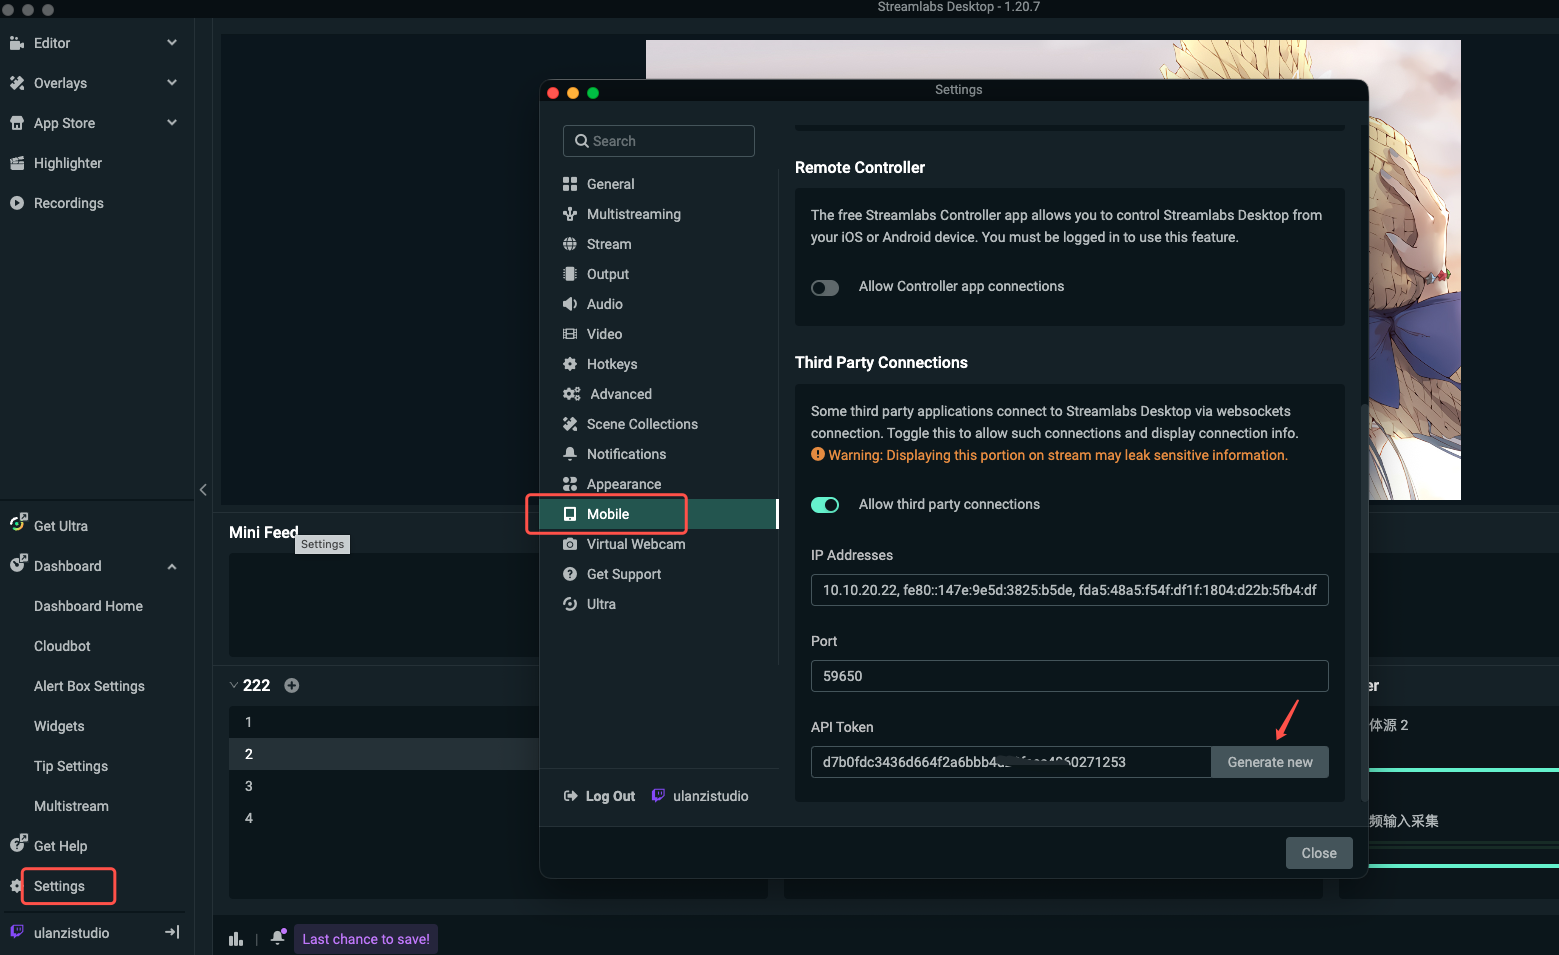
Task: Click the Output icon in Settings
Action: click(x=570, y=274)
